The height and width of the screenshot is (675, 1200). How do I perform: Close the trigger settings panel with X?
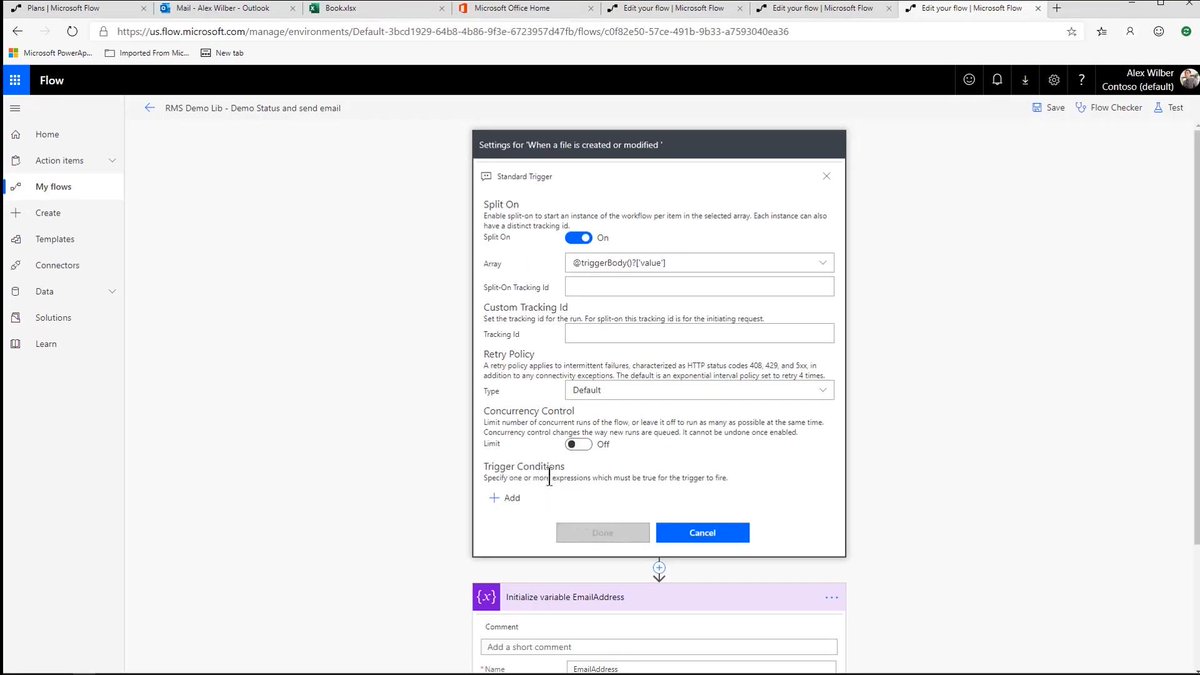pyautogui.click(x=826, y=176)
